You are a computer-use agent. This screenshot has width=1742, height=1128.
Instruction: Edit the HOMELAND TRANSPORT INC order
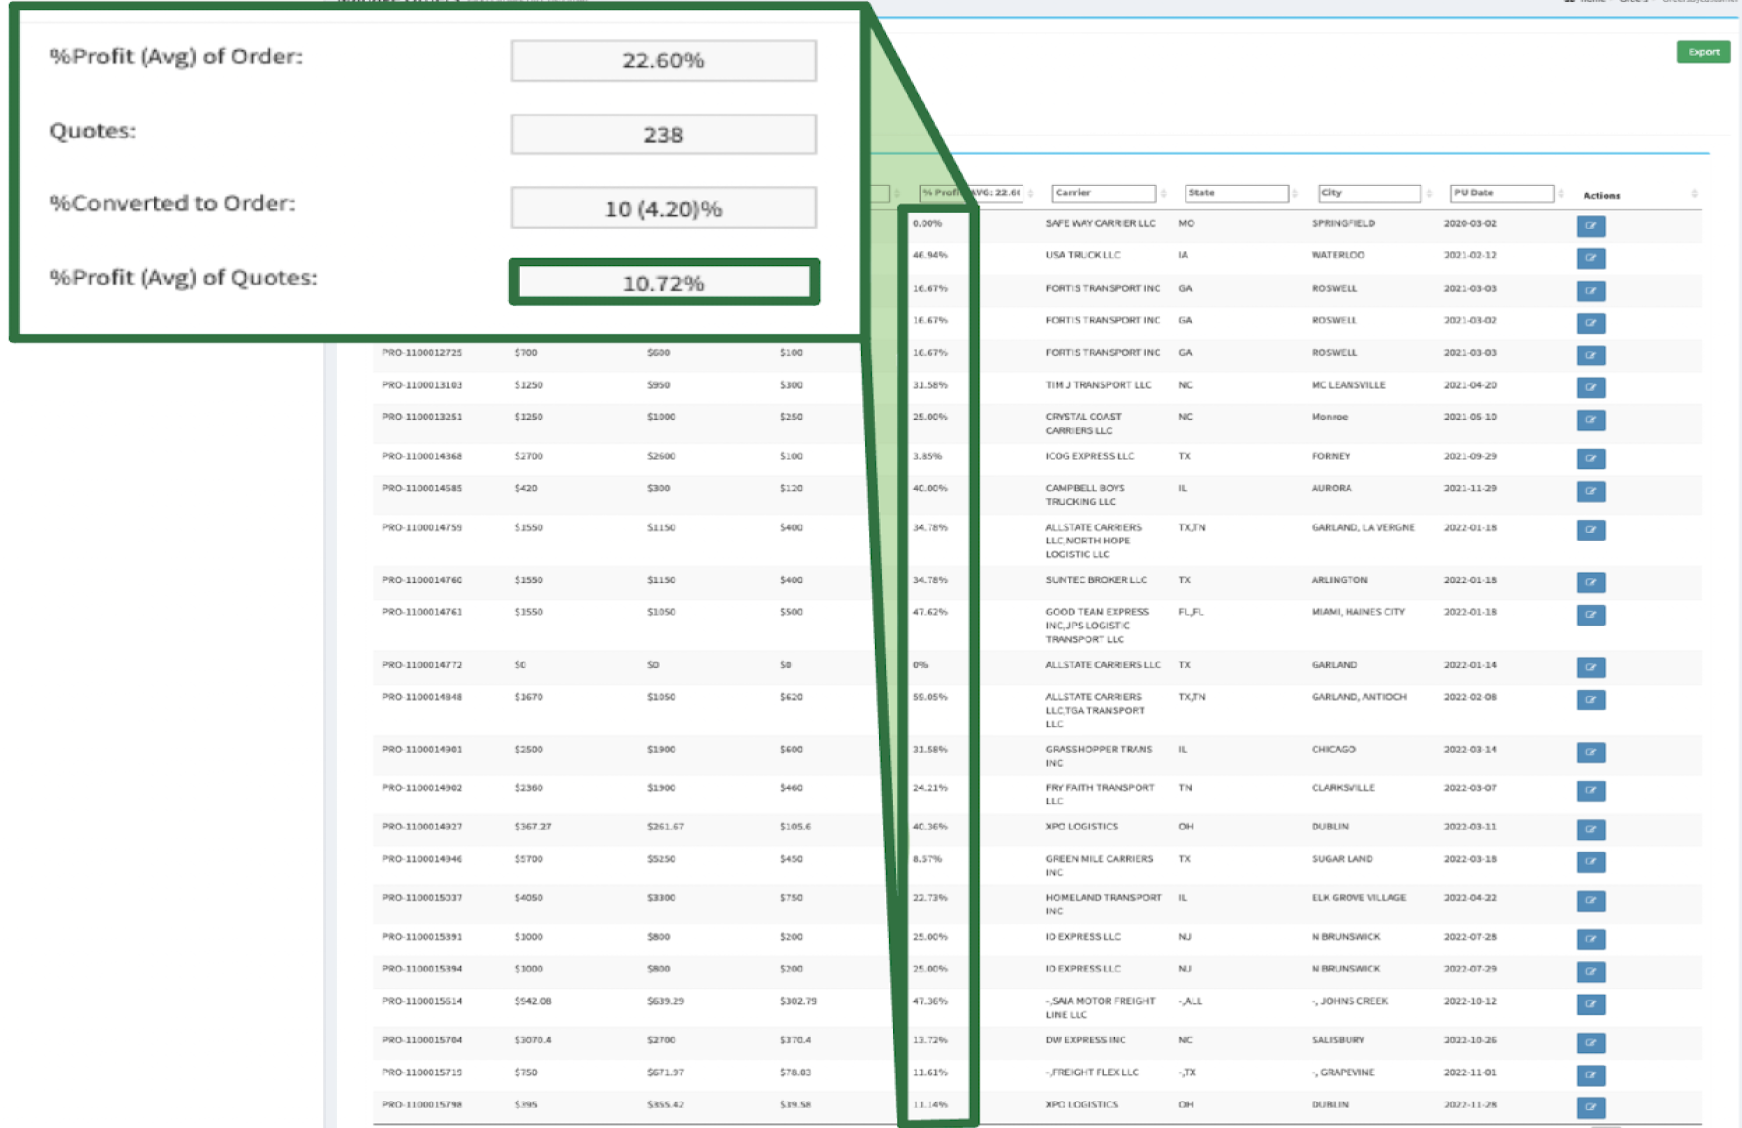coord(1590,900)
